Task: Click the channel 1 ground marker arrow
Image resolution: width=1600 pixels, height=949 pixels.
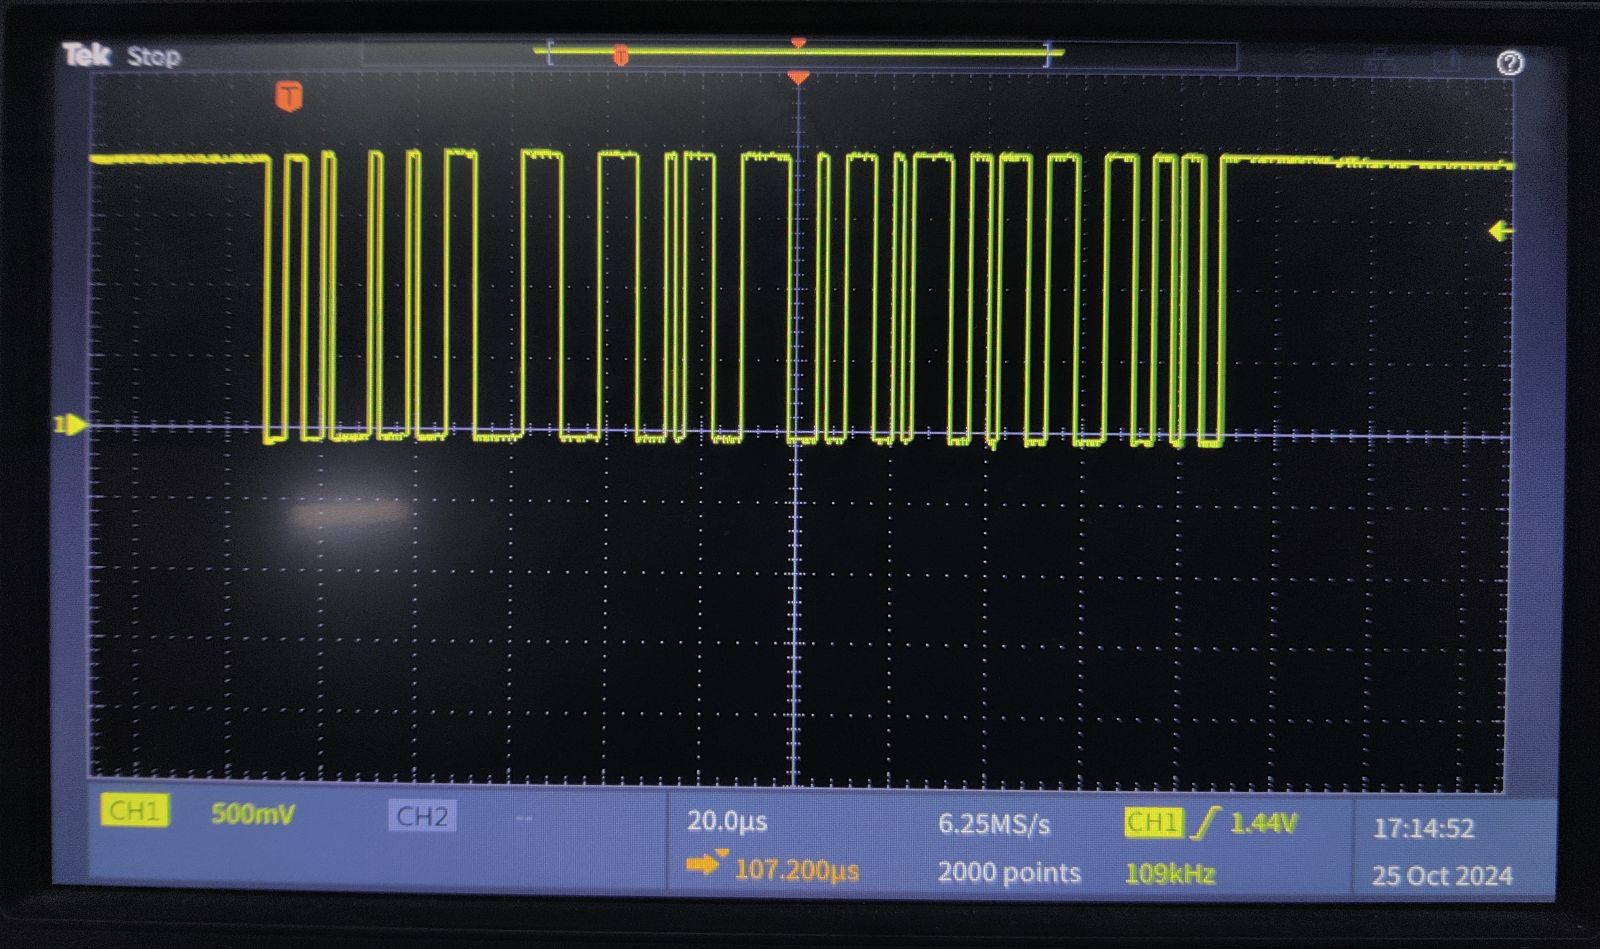Action: pyautogui.click(x=70, y=425)
